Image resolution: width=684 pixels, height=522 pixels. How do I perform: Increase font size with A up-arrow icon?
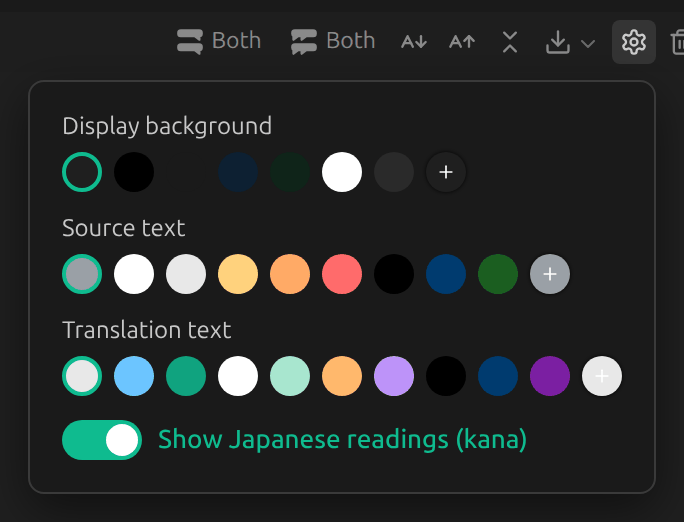click(462, 42)
